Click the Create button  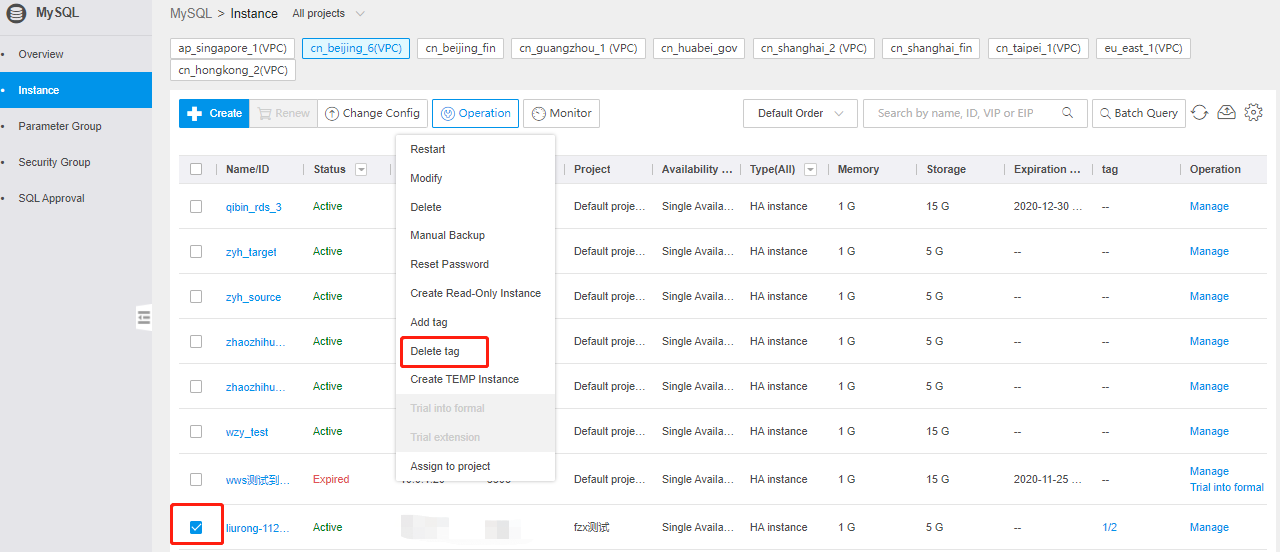tap(215, 113)
